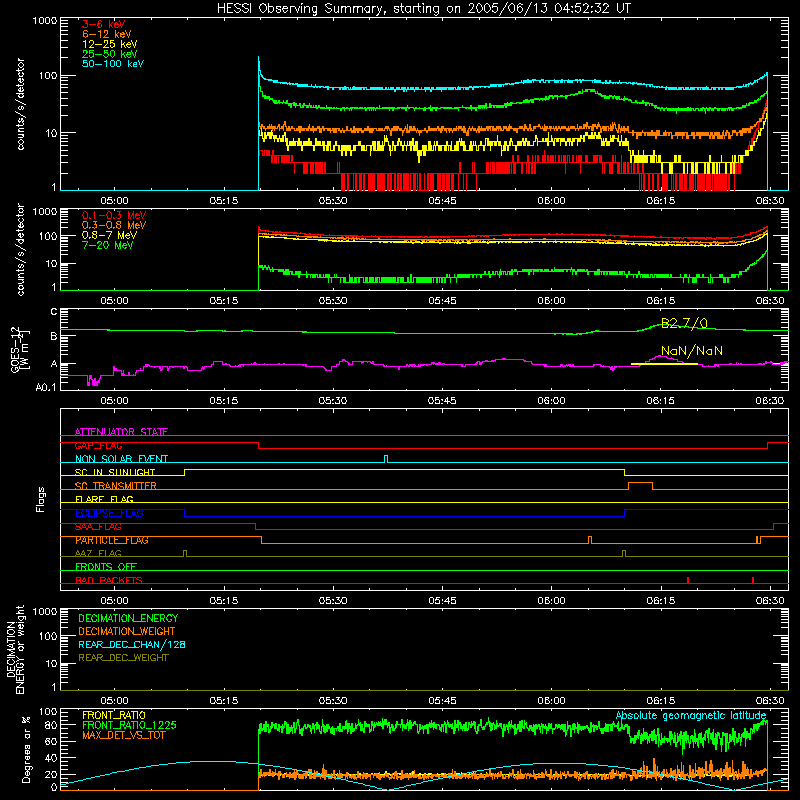
Task: Click the HESSI Observing Summary title text
Action: 423,9
